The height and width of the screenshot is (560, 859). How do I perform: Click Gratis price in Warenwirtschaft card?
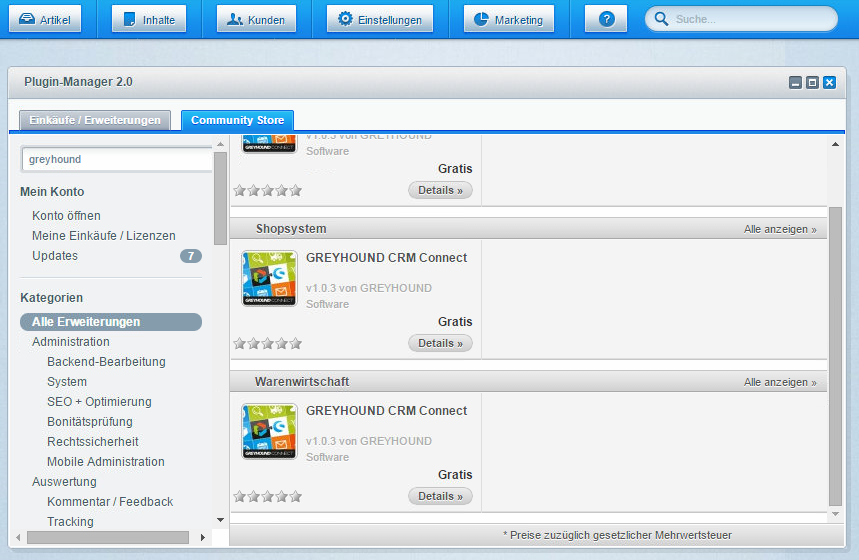455,475
